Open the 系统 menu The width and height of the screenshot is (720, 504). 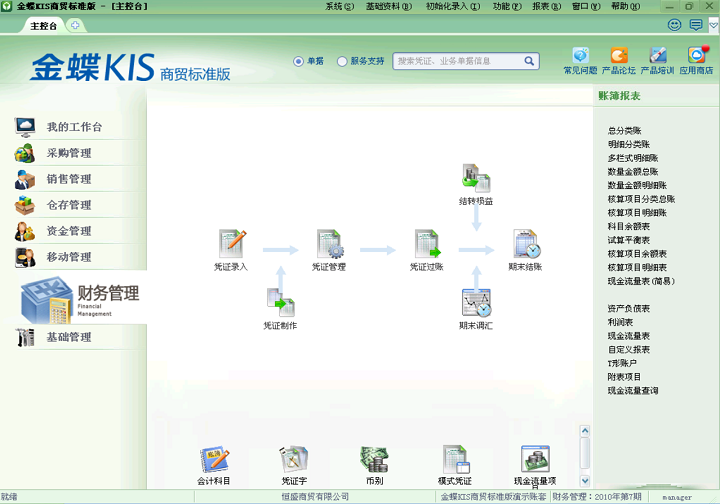point(339,6)
